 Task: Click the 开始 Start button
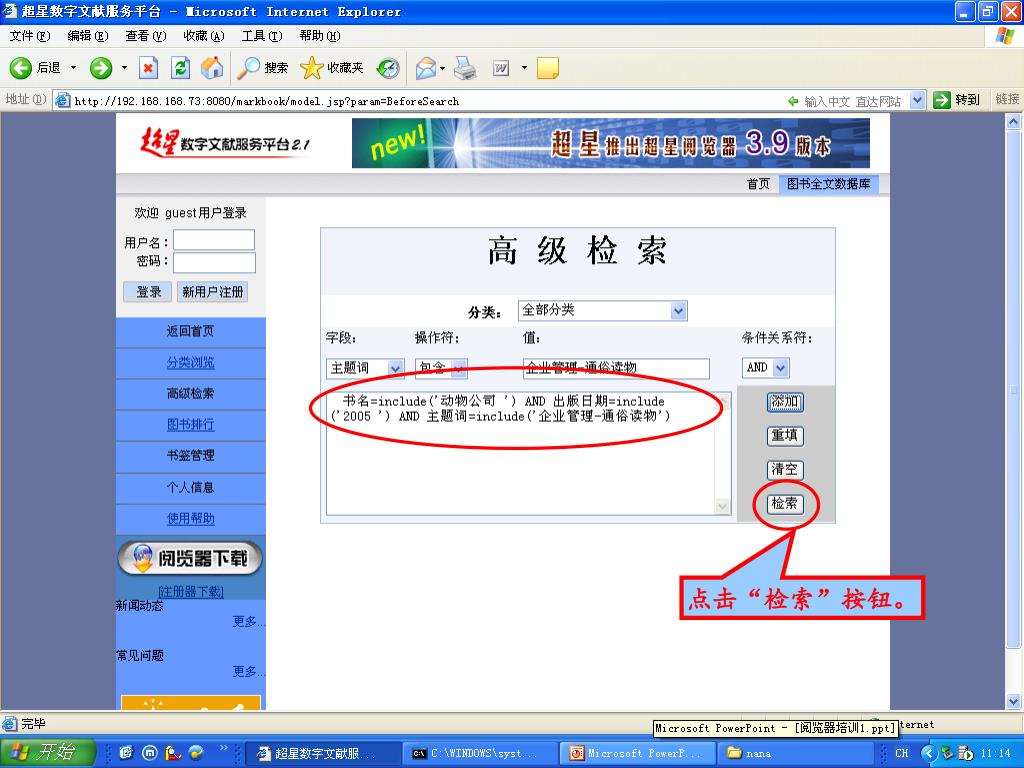coord(48,753)
